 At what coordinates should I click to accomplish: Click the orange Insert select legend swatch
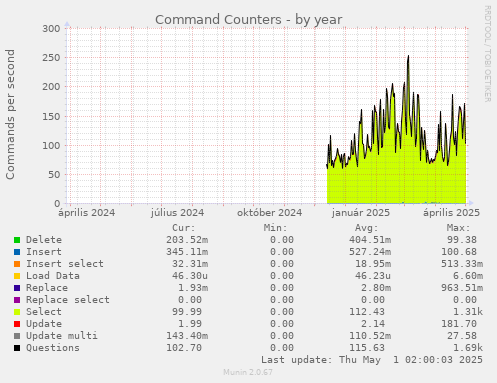(x=17, y=264)
